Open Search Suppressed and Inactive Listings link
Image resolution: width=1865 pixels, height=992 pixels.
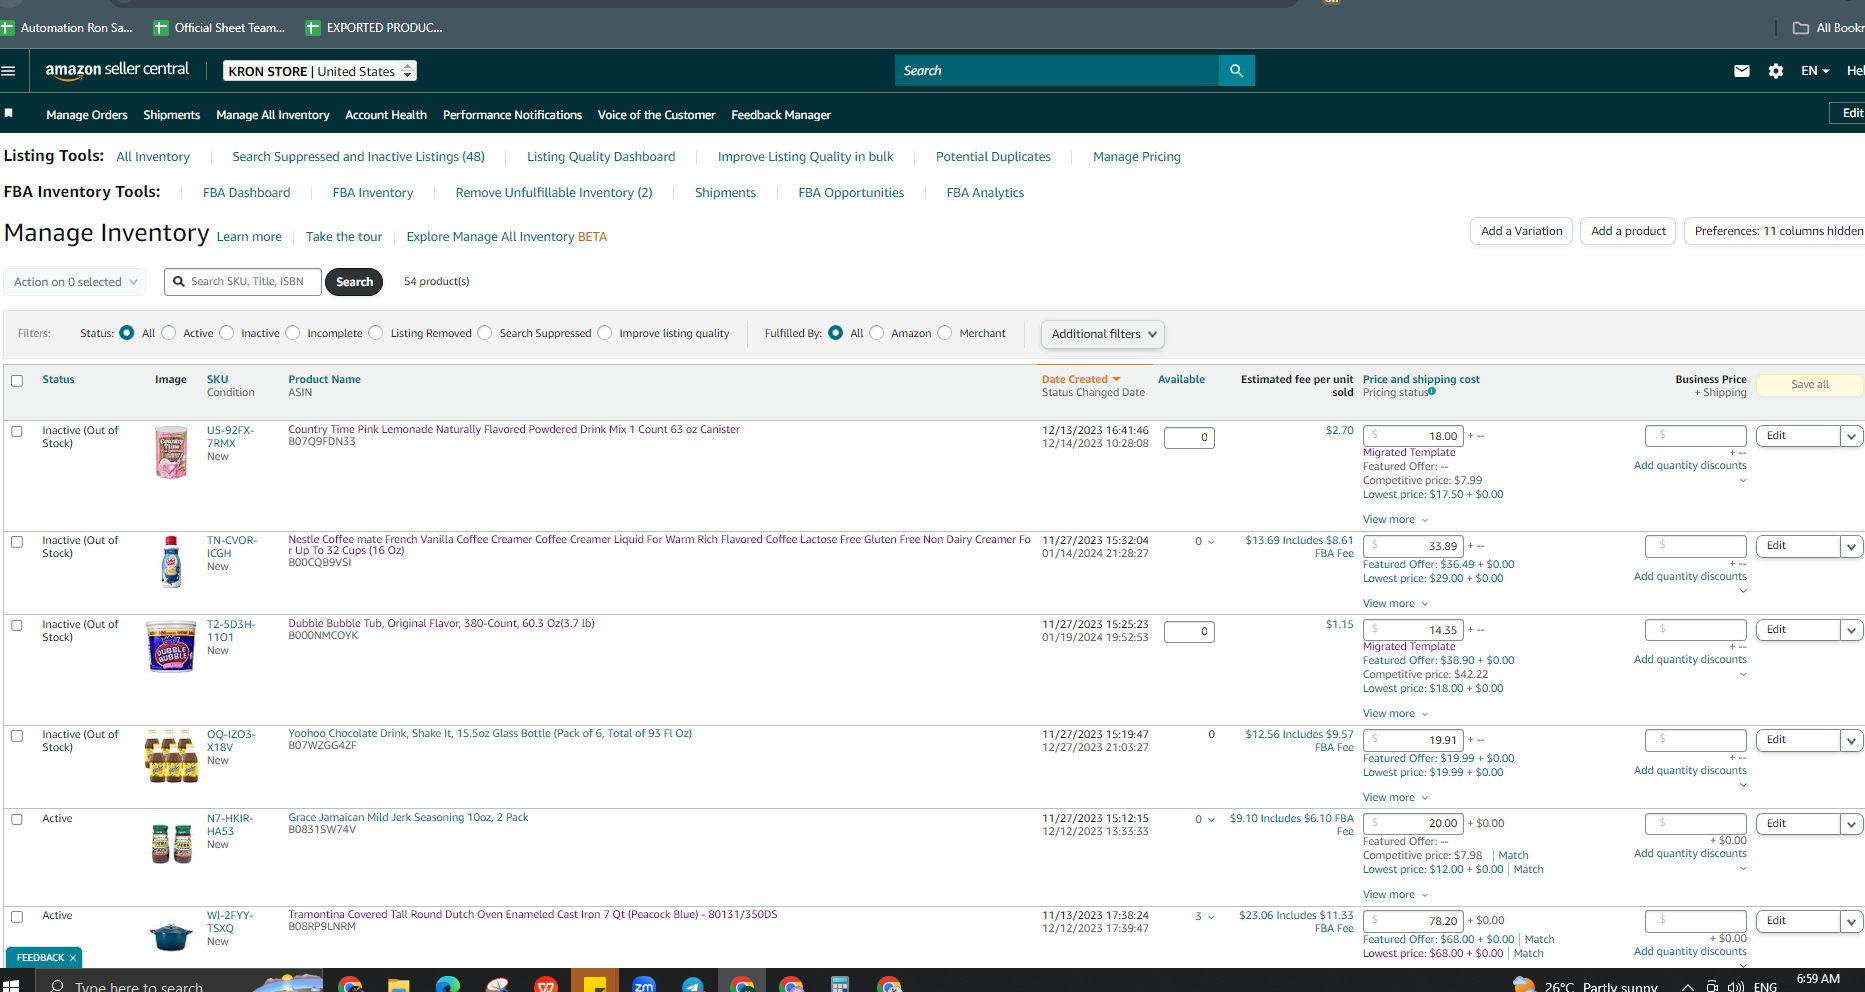click(x=358, y=157)
